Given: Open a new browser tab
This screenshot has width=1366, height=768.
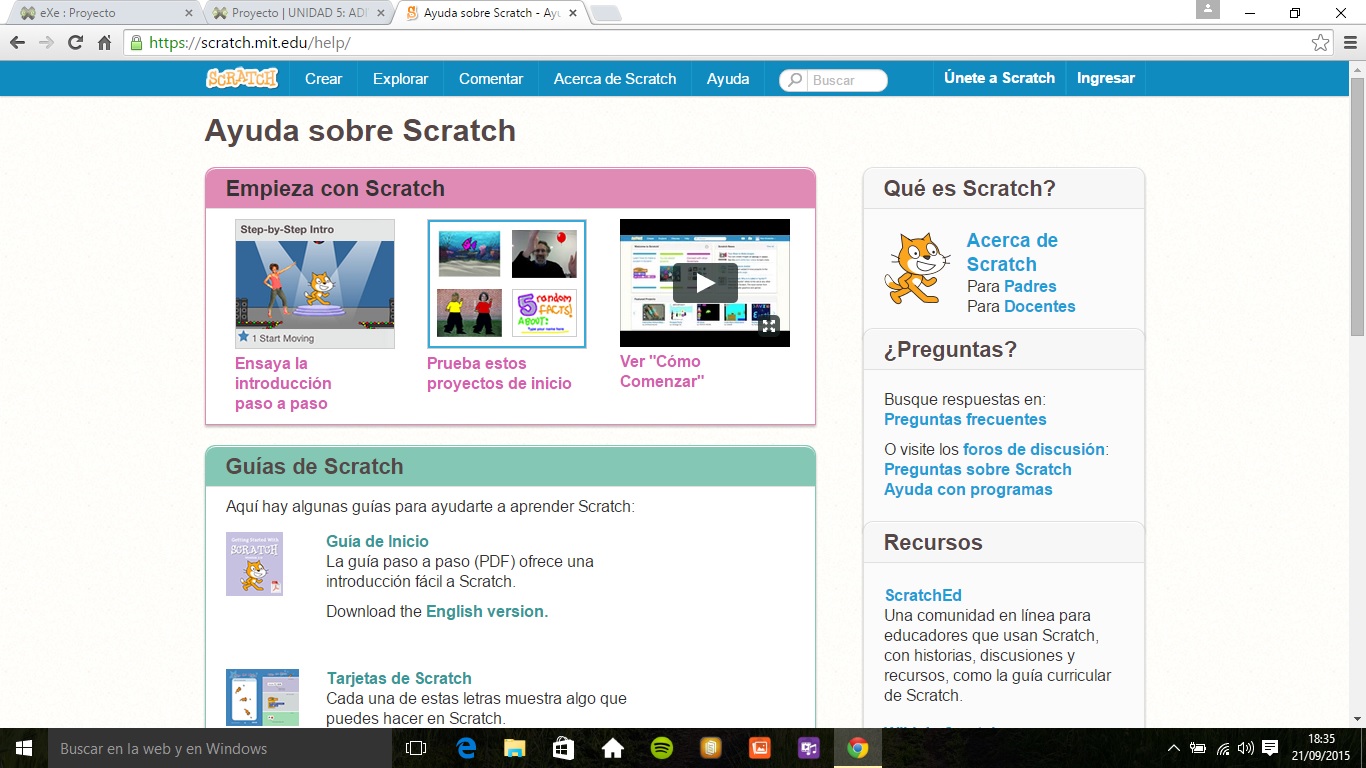Looking at the screenshot, I should [x=606, y=13].
